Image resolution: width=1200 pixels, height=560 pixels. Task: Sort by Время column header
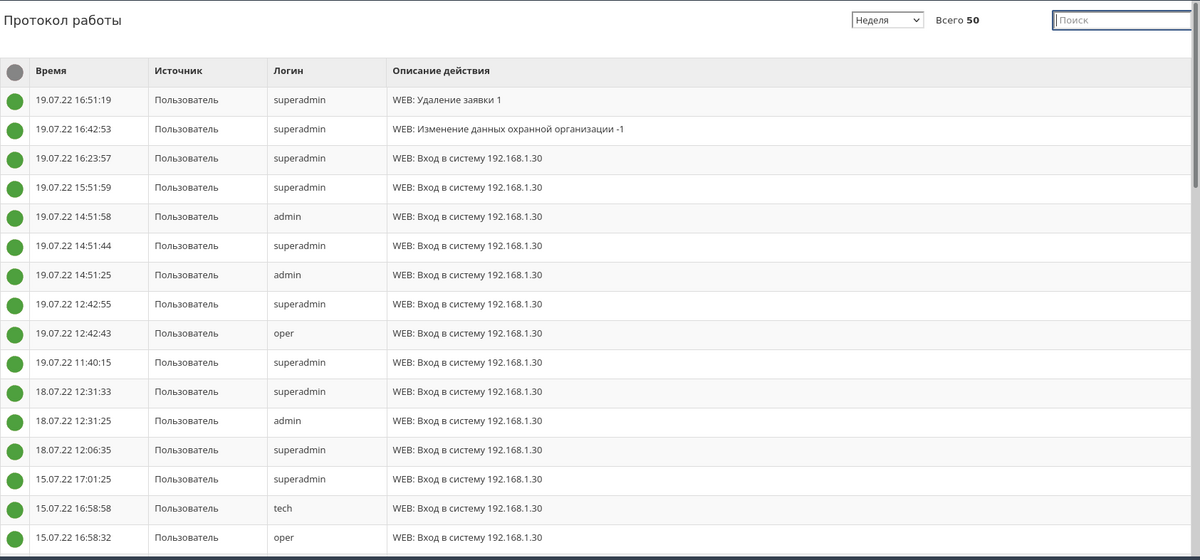(x=51, y=71)
